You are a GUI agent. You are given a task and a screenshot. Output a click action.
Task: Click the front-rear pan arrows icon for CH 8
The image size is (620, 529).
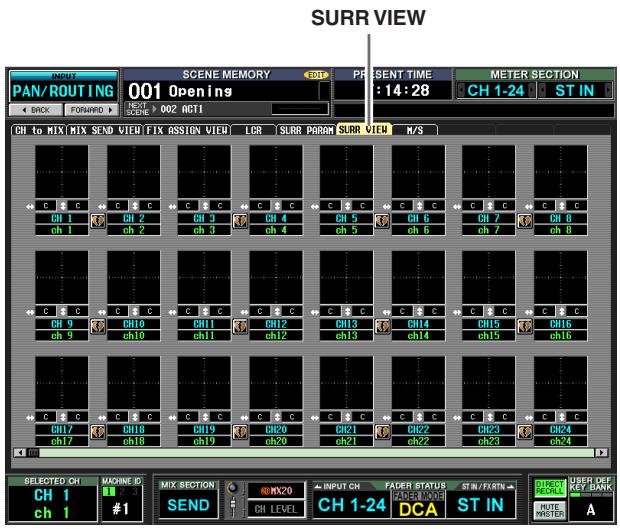[x=562, y=206]
